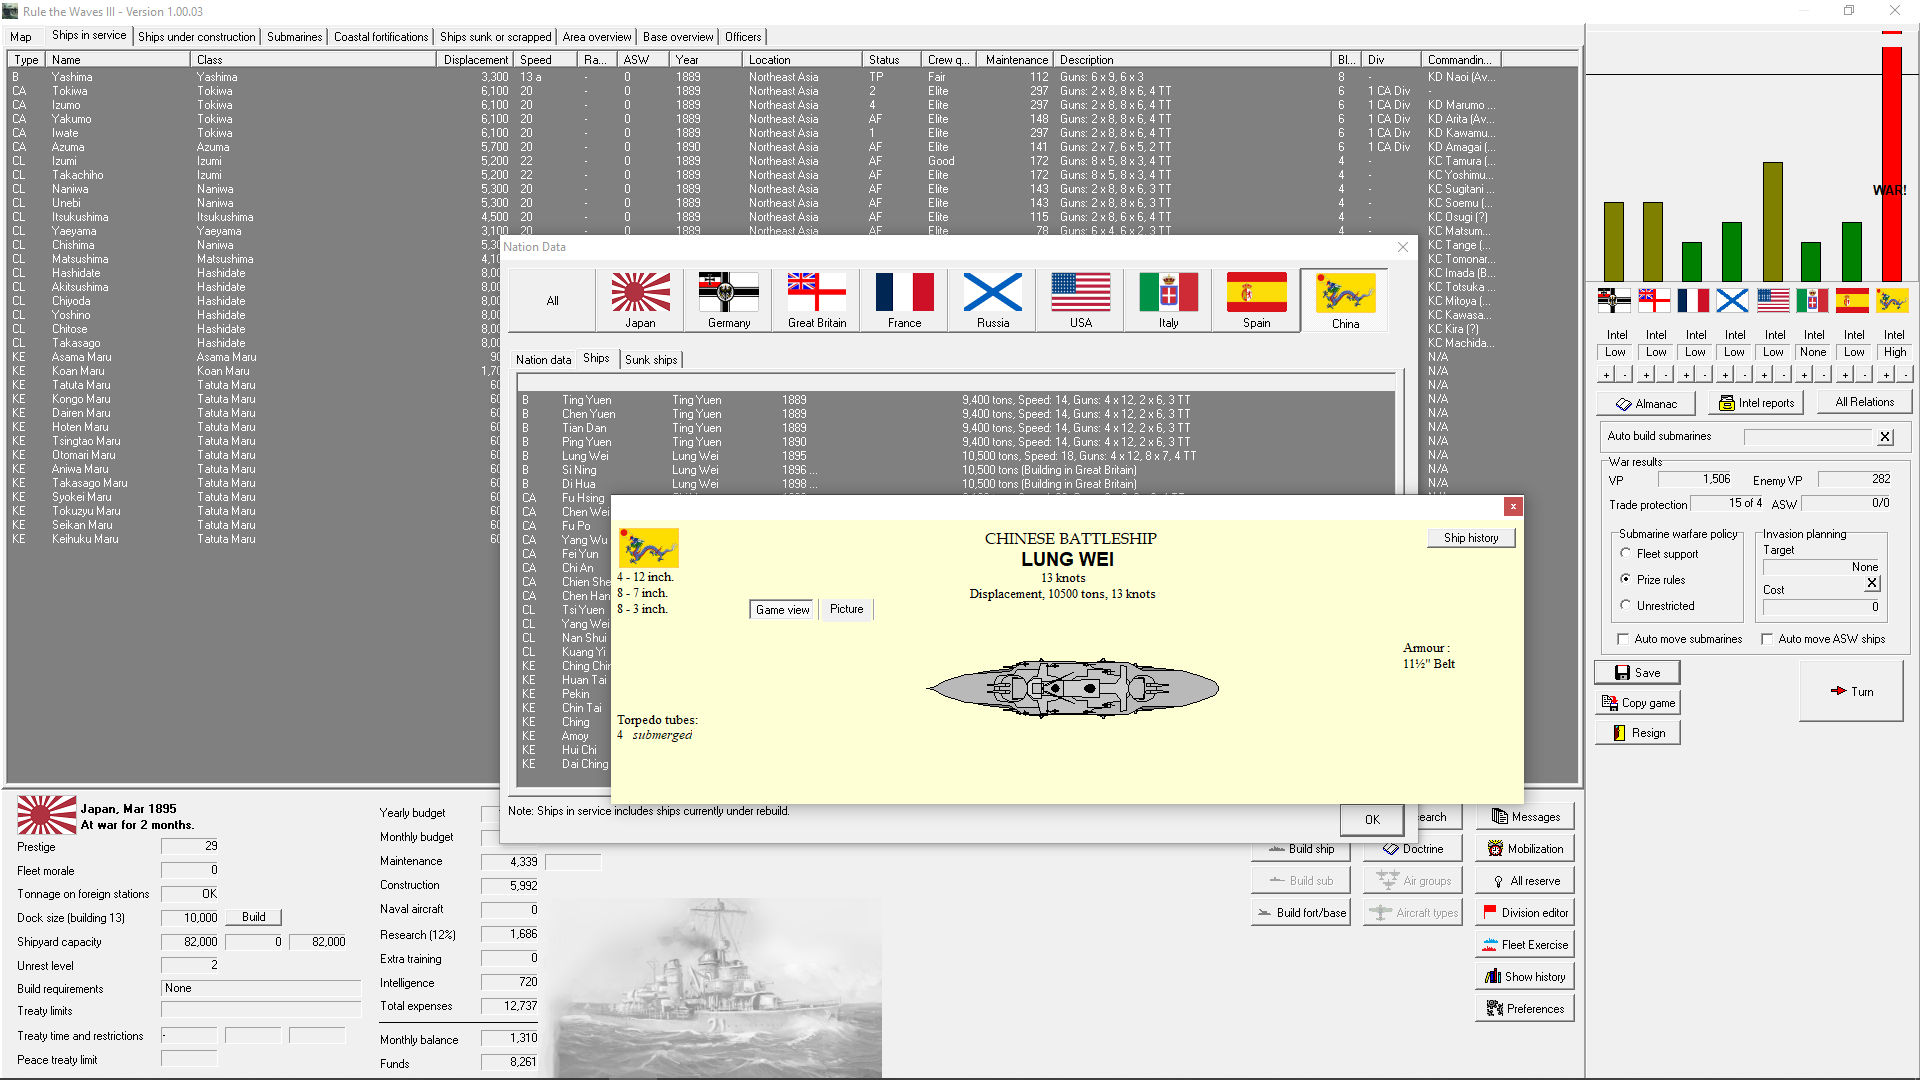Screen dimensions: 1920x1080
Task: Open the Division editor
Action: click(x=1525, y=913)
